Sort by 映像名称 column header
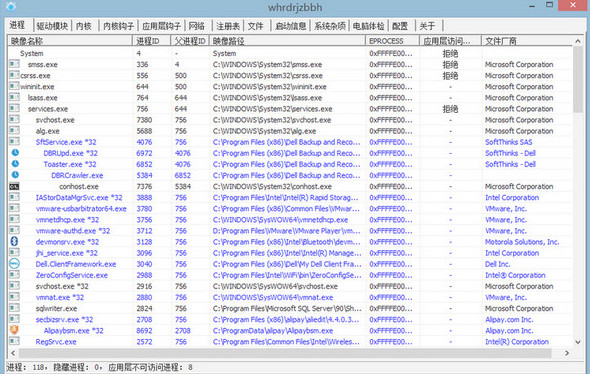This screenshot has width=590, height=374. point(70,41)
